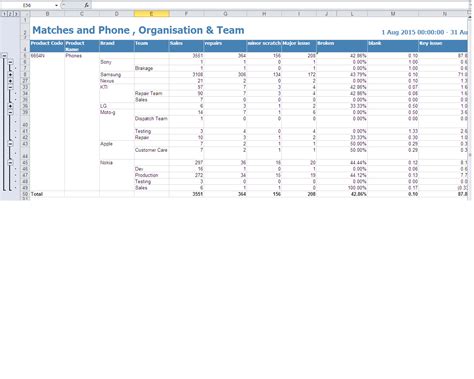This screenshot has height=379, width=474.
Task: Click outline level 3 button
Action: [16, 14]
